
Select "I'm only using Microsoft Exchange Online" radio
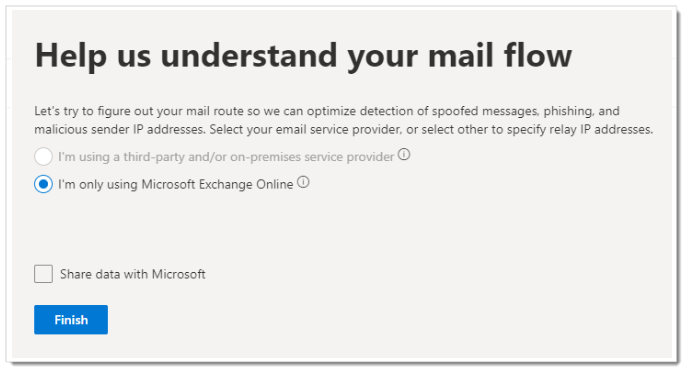point(43,184)
